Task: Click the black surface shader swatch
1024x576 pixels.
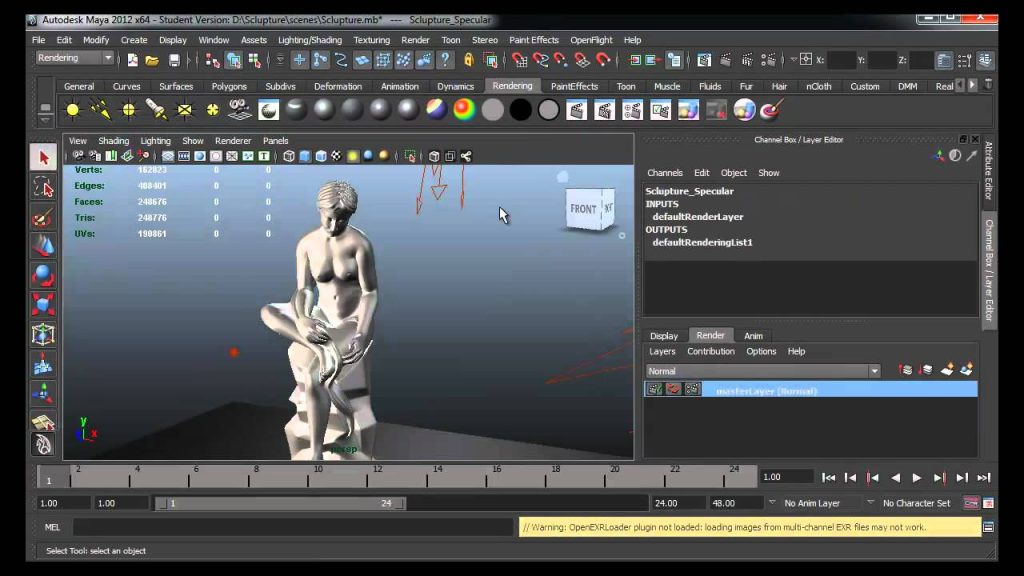Action: coord(520,110)
